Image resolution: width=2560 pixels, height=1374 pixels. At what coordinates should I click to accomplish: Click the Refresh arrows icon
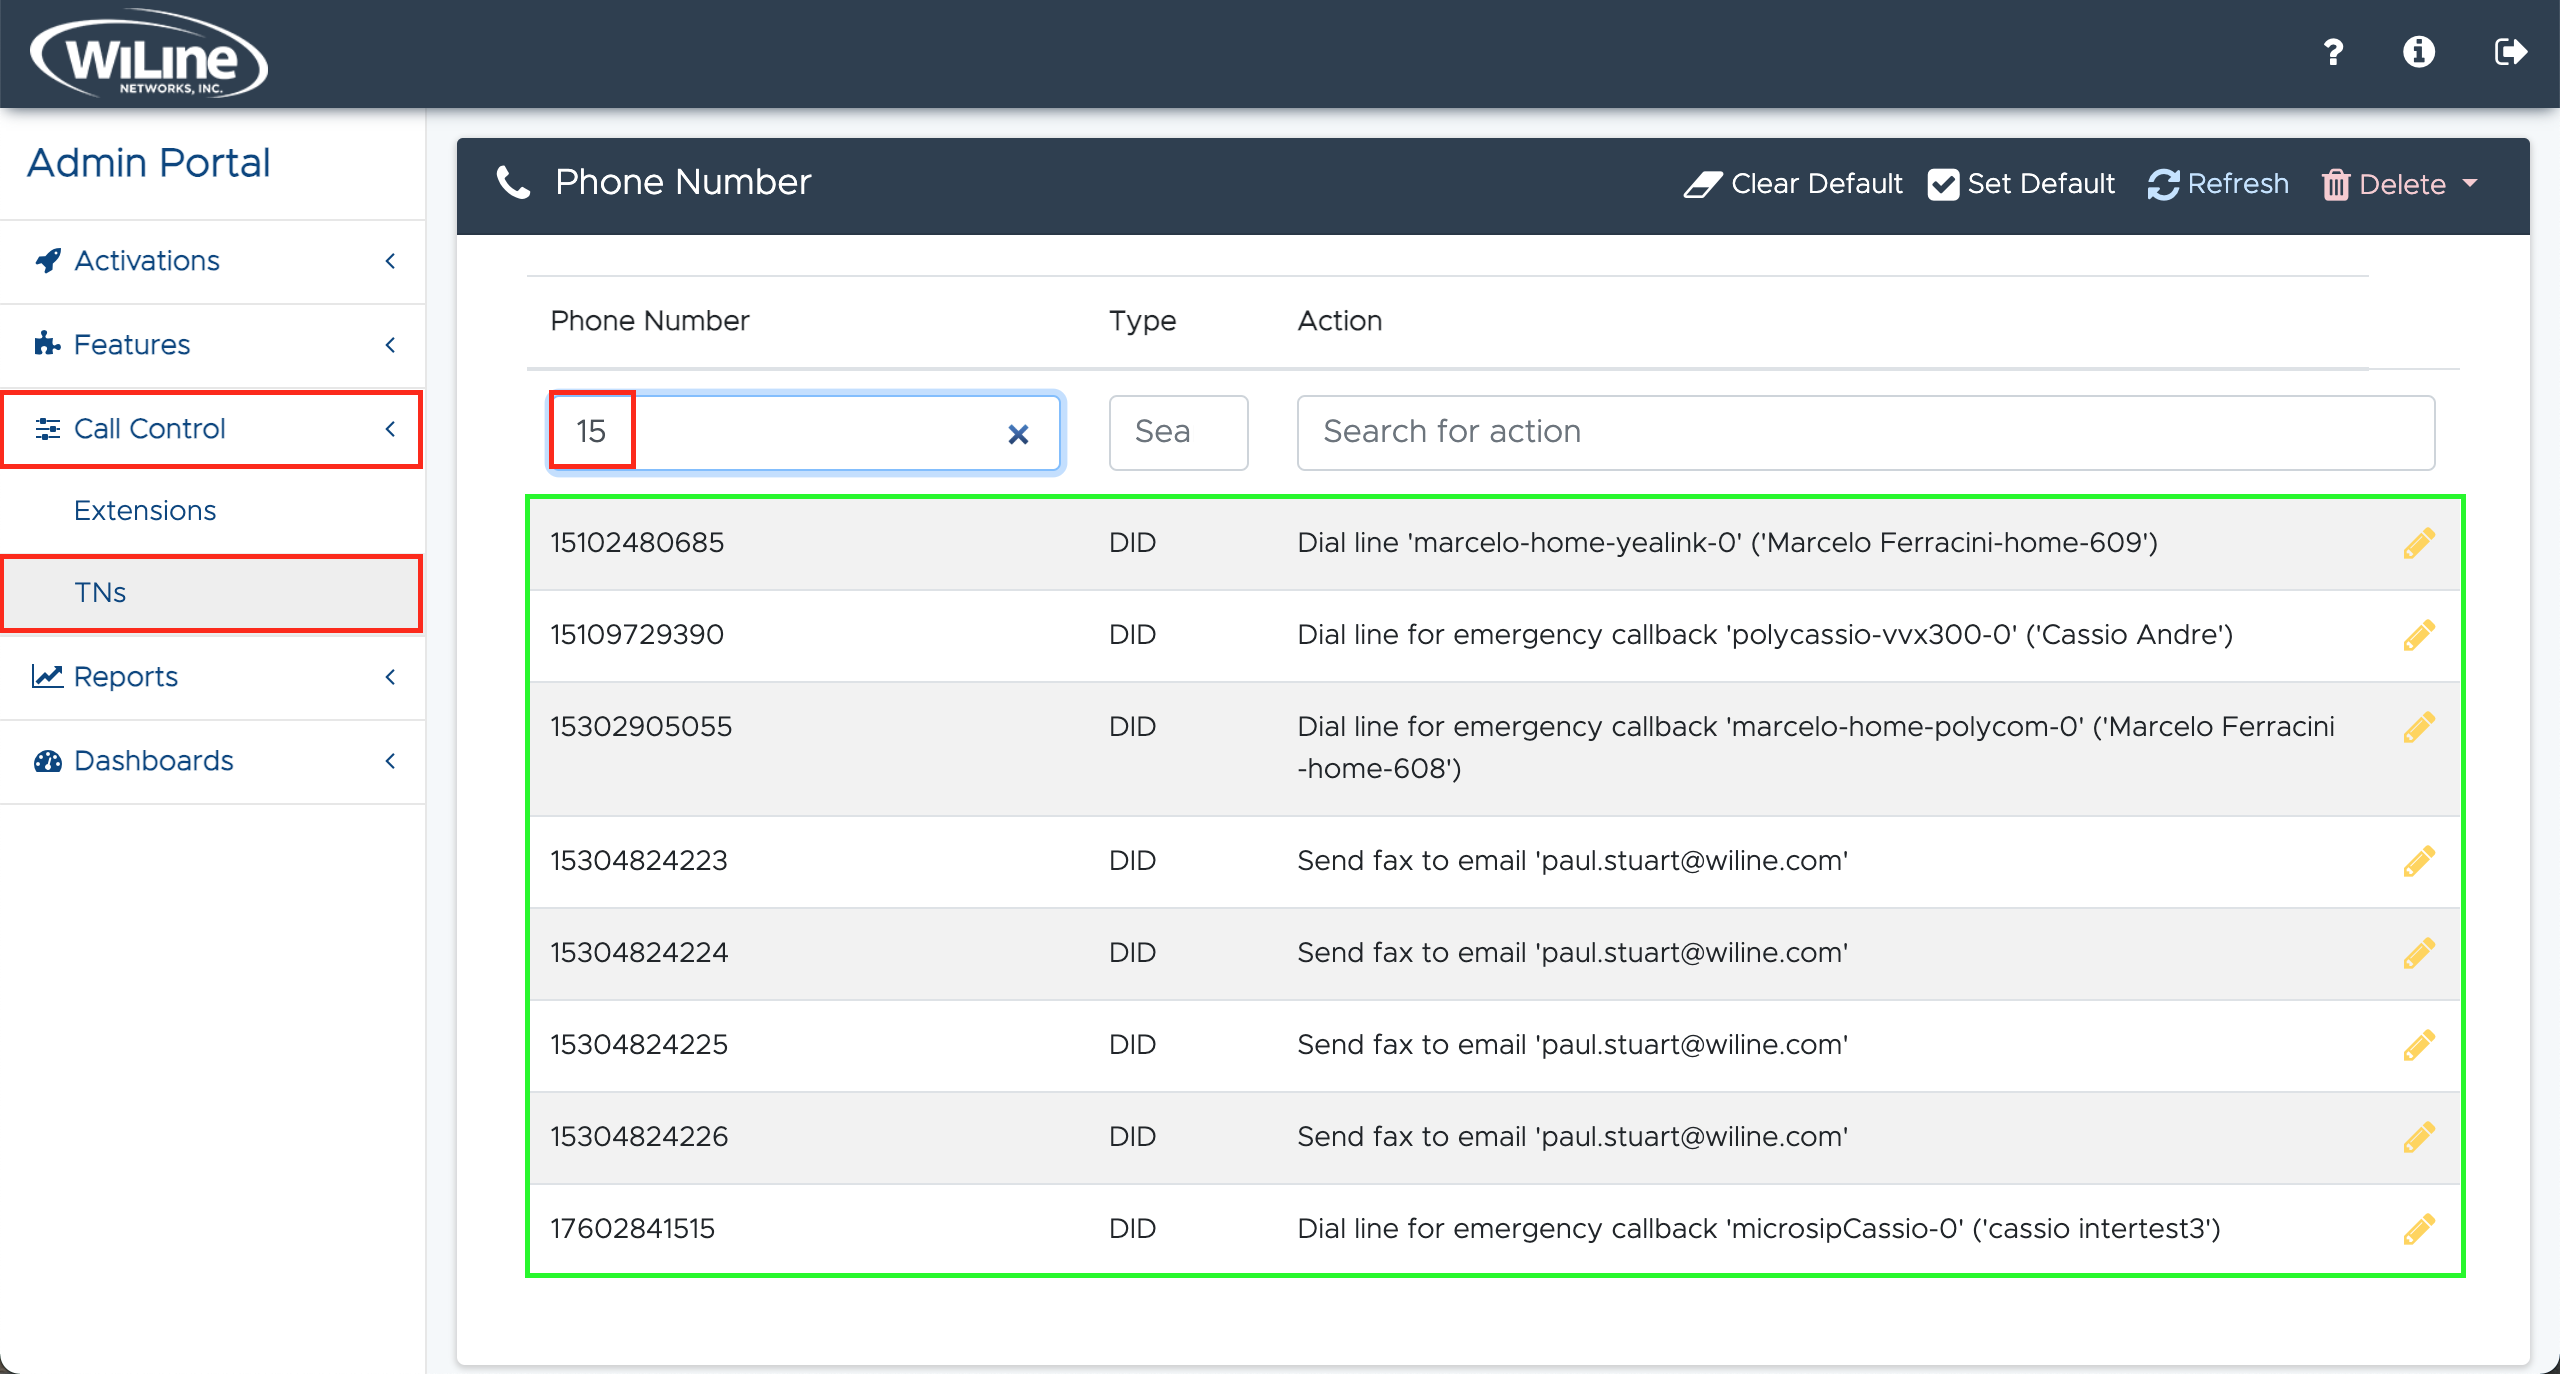(x=2163, y=185)
